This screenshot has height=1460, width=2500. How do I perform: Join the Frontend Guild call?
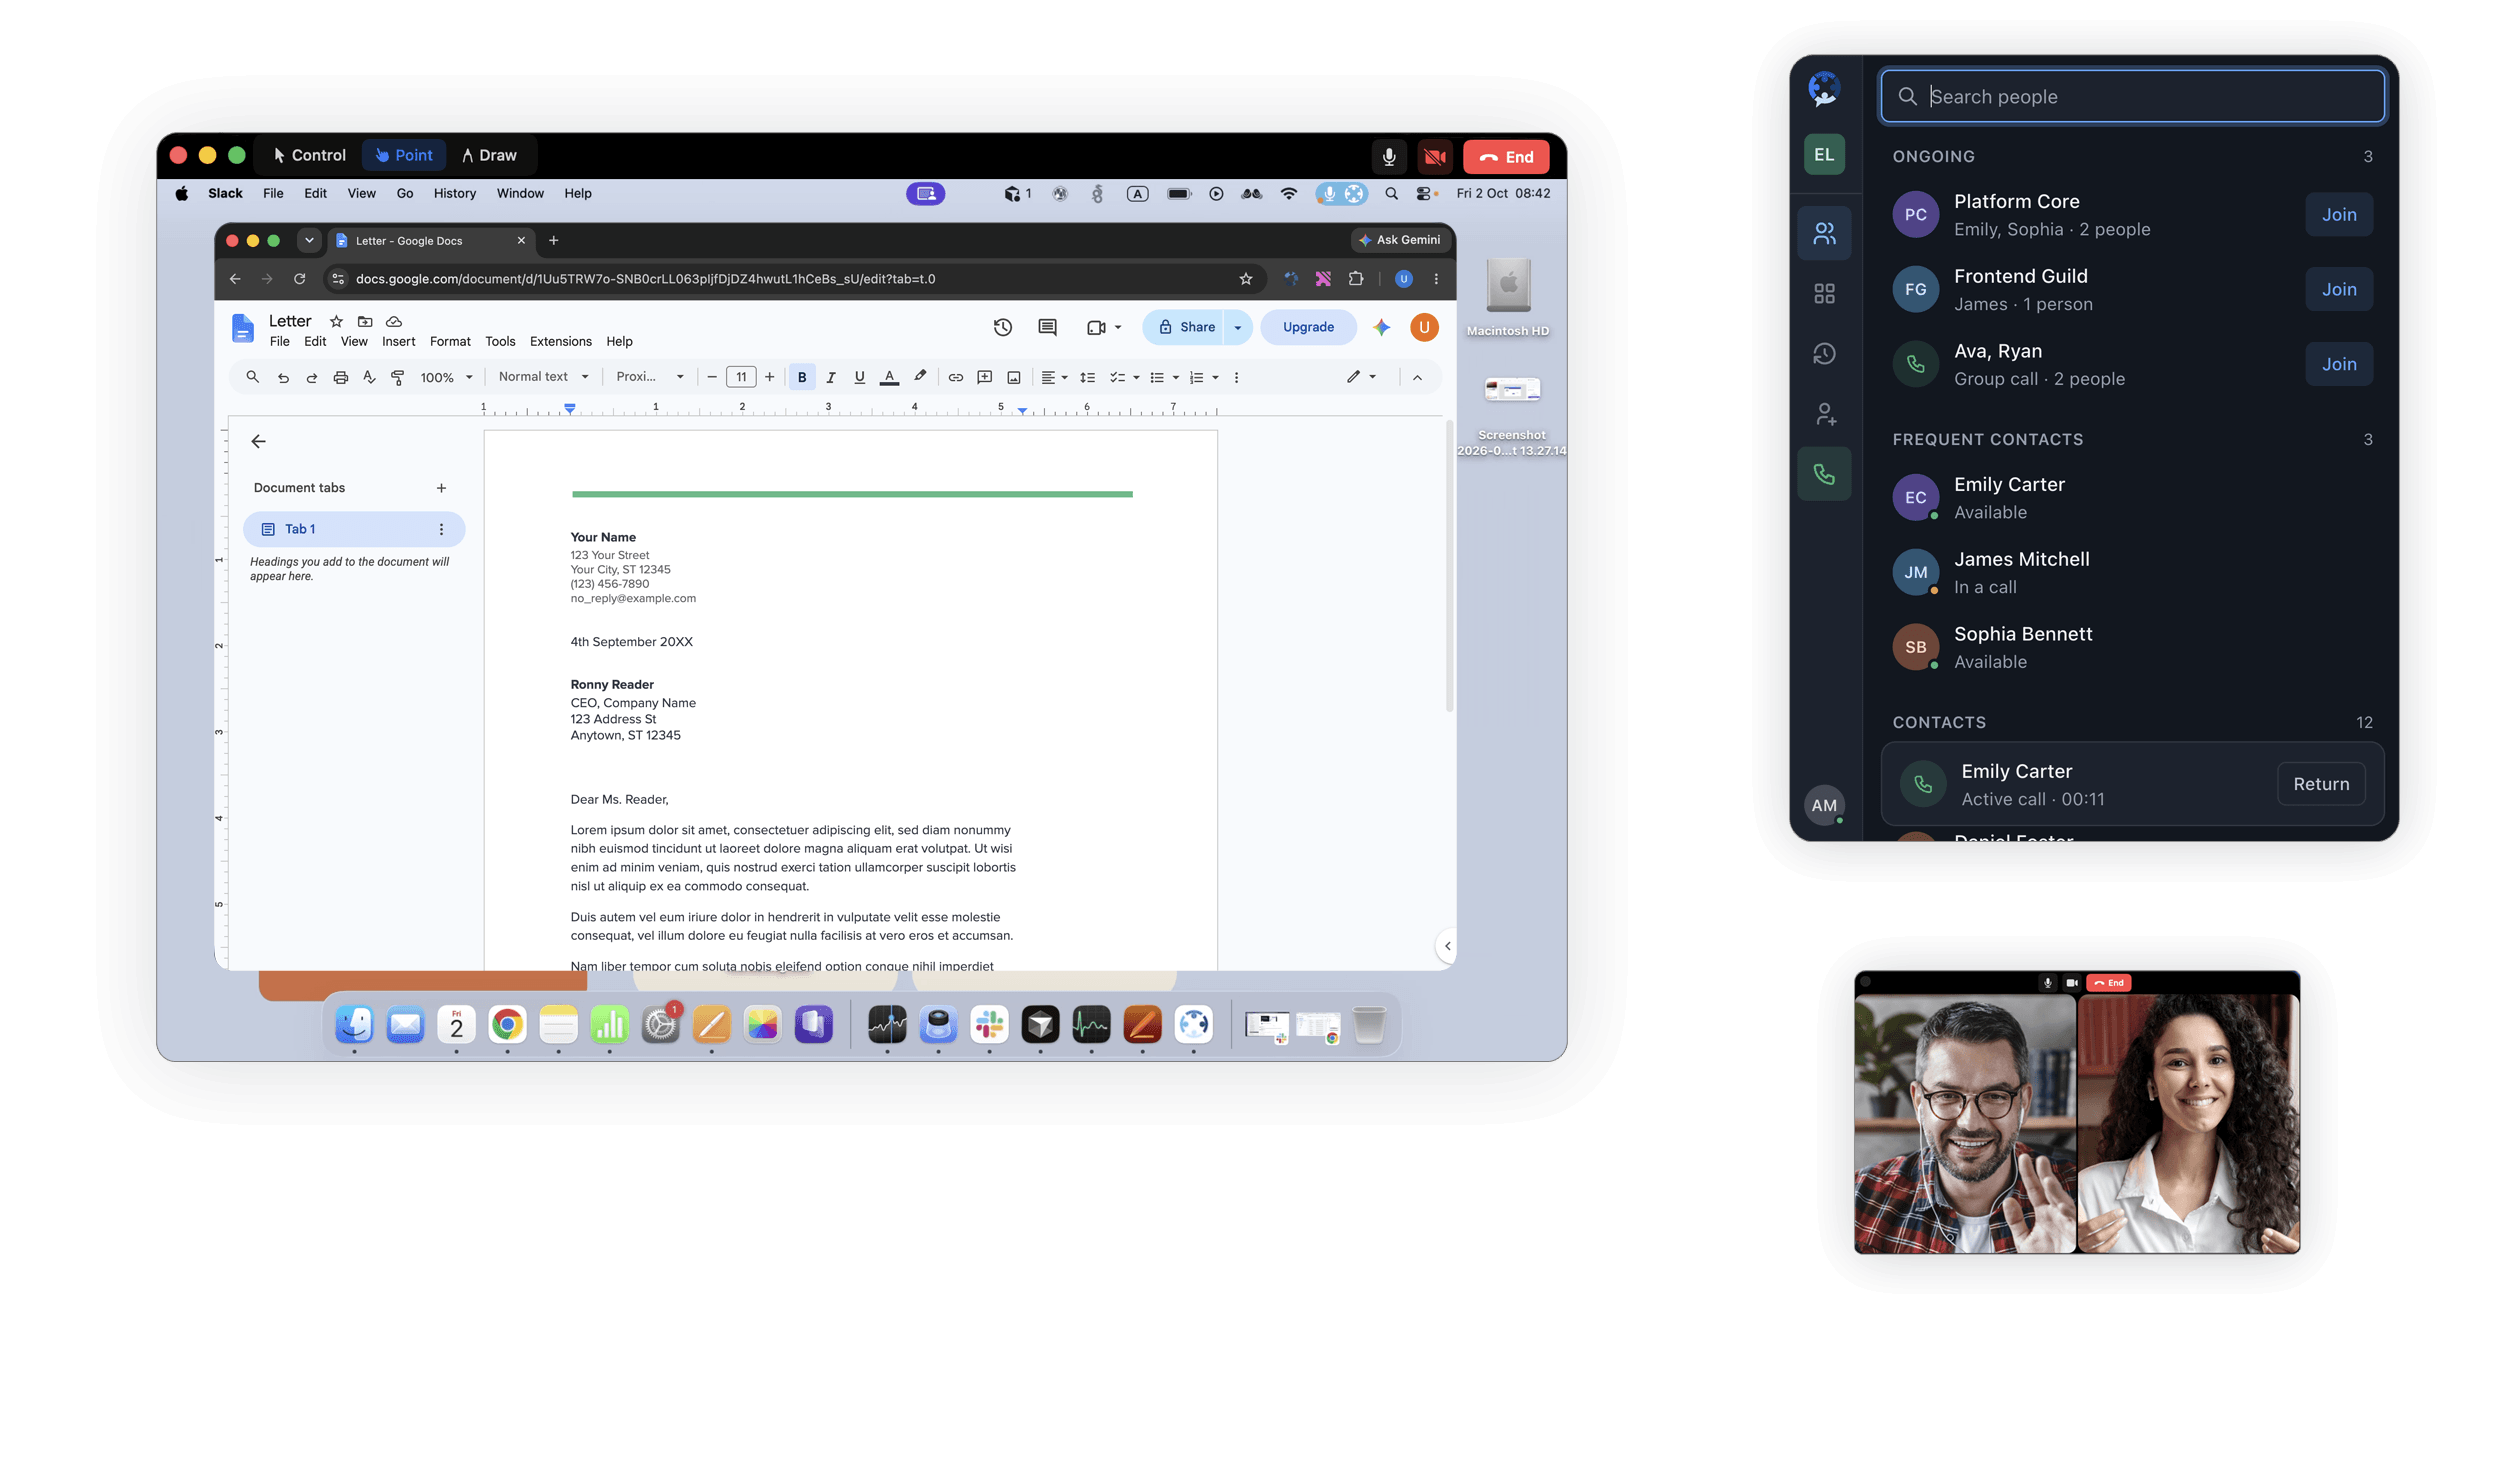(2338, 290)
